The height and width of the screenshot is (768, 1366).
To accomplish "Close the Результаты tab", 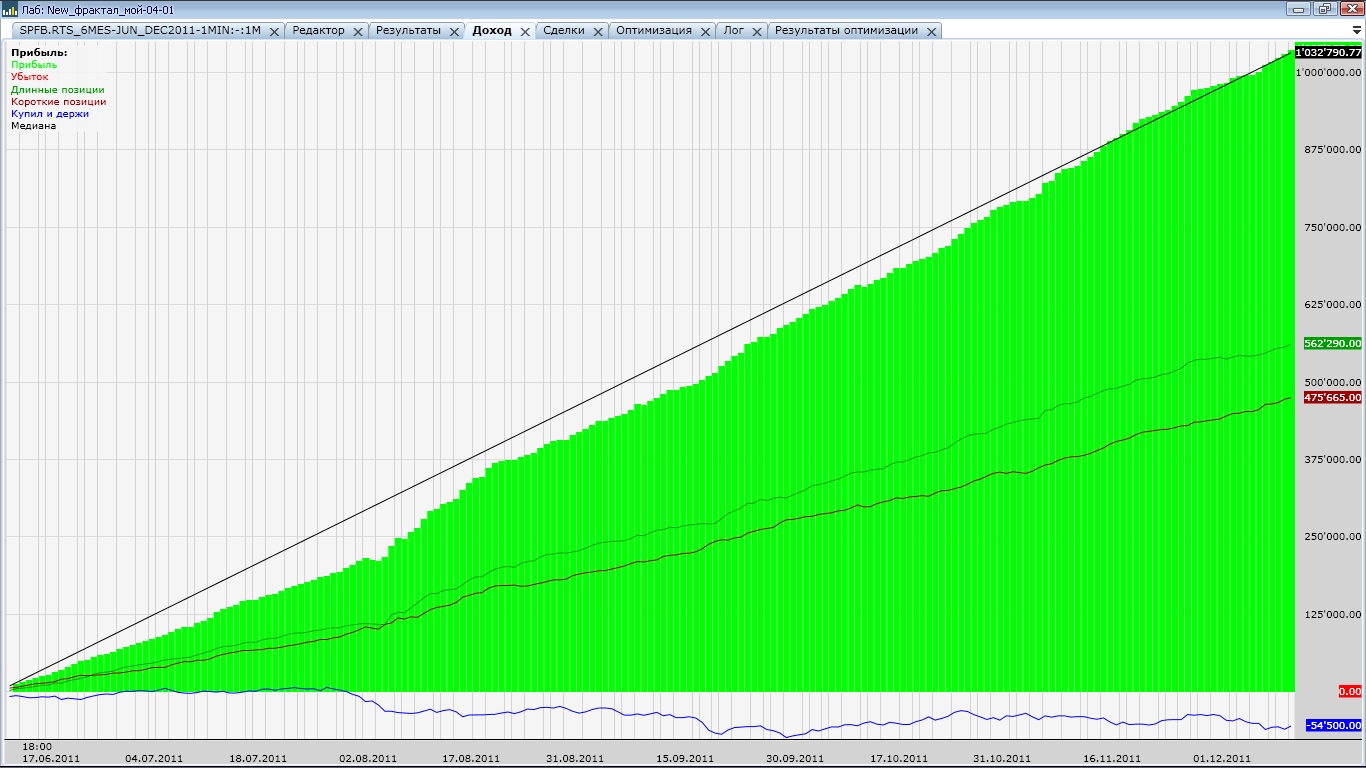I will click(x=454, y=31).
